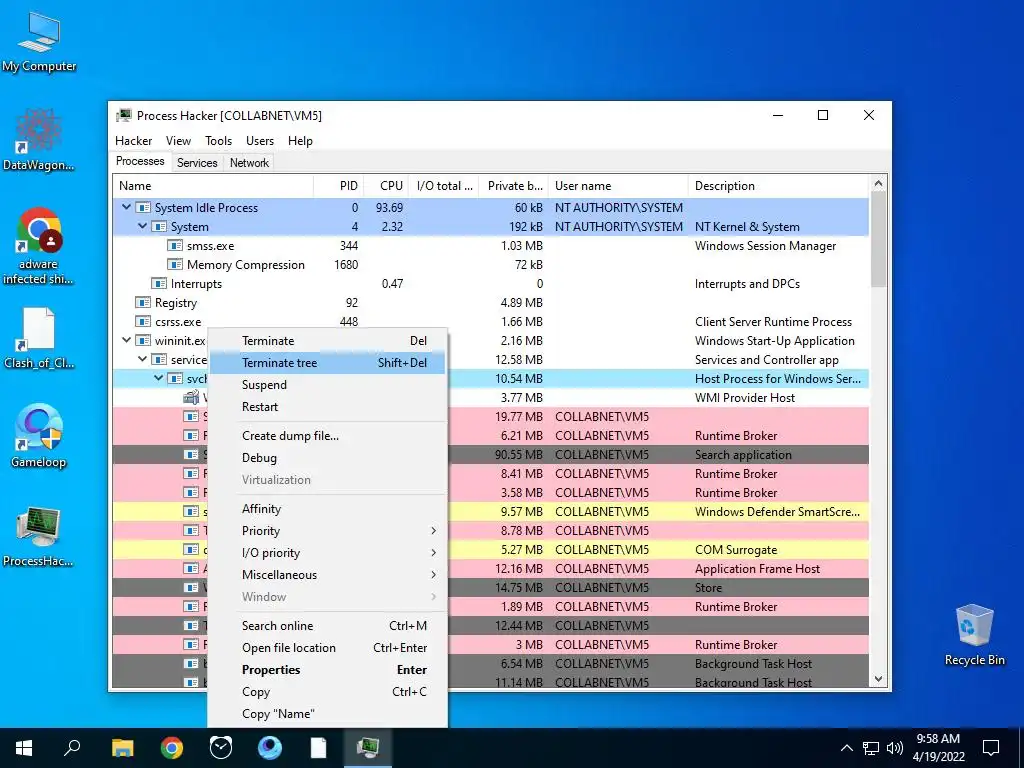
Task: Click the taskbar clock showing 9:58 AM
Action: (938, 748)
